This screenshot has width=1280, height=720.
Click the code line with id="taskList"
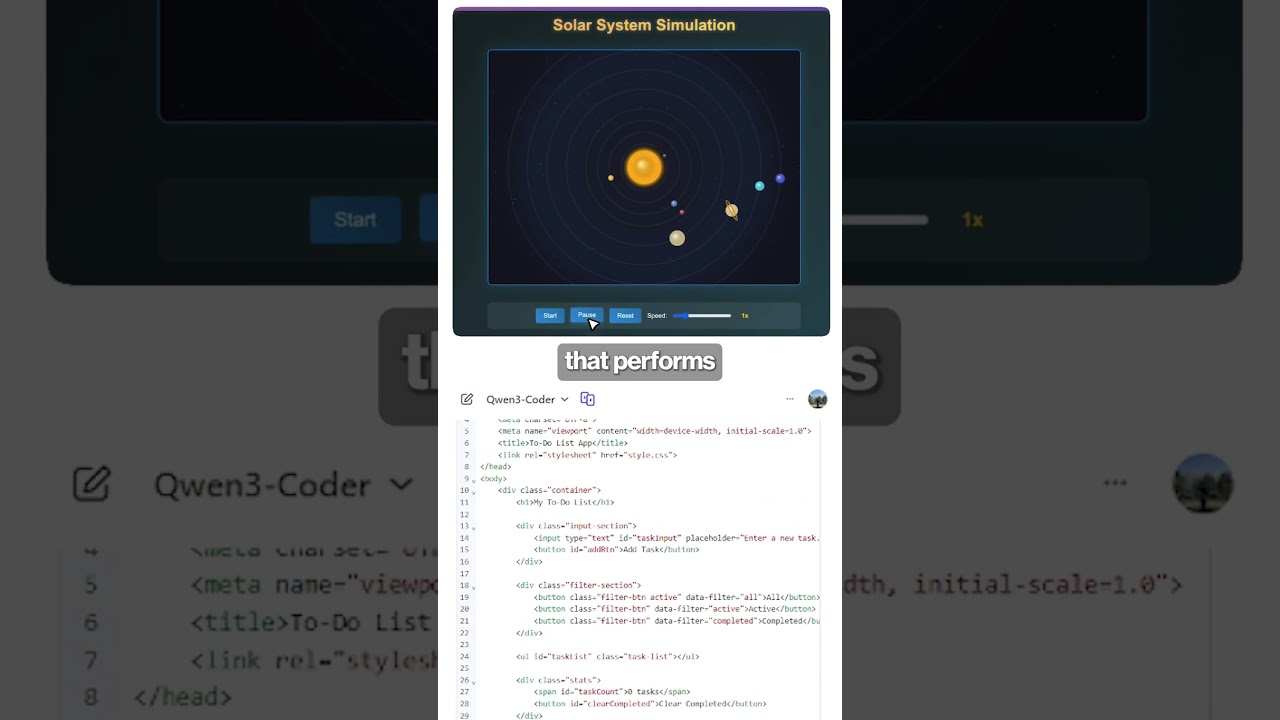pyautogui.click(x=608, y=657)
